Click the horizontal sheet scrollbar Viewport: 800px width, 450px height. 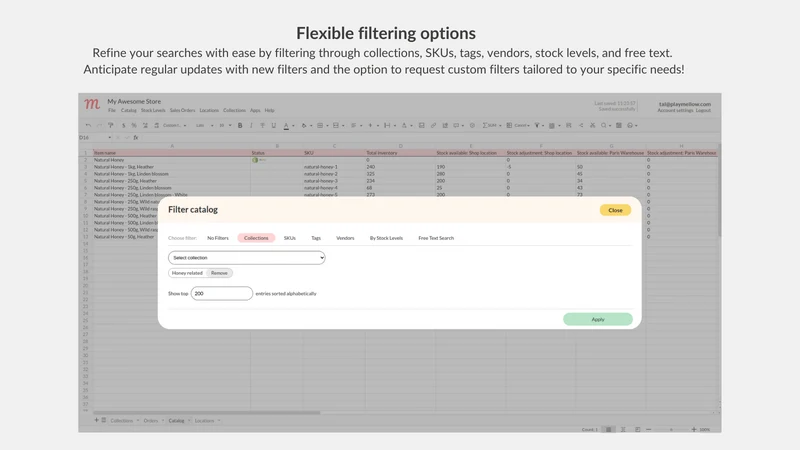(x=207, y=412)
